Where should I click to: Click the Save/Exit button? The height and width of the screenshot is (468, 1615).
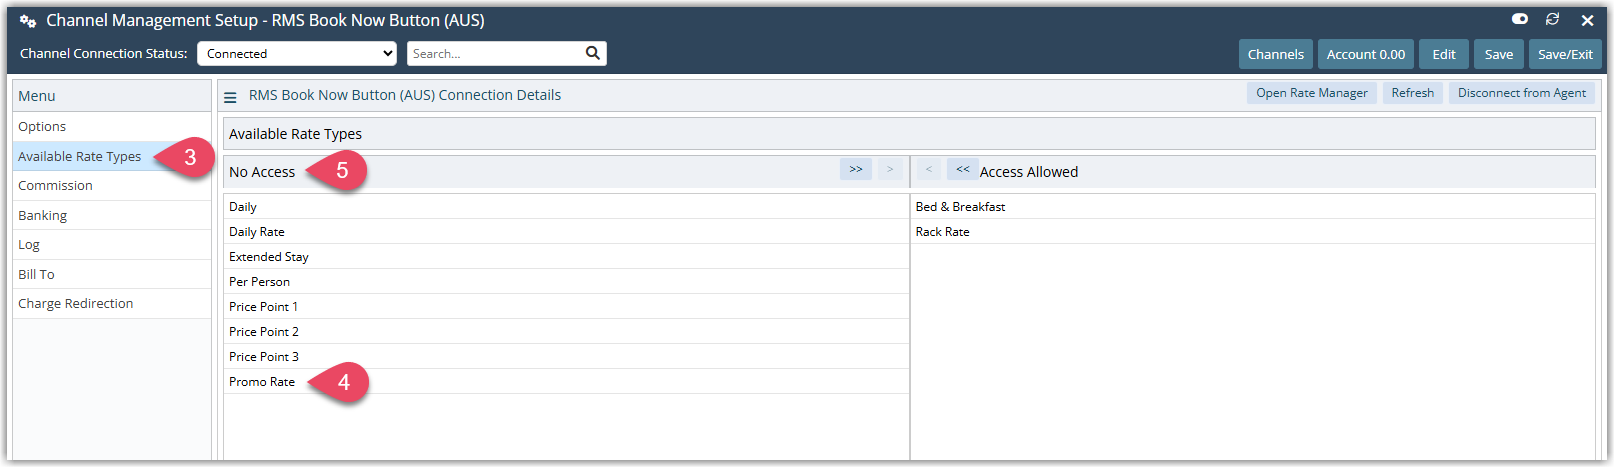[x=1565, y=54]
